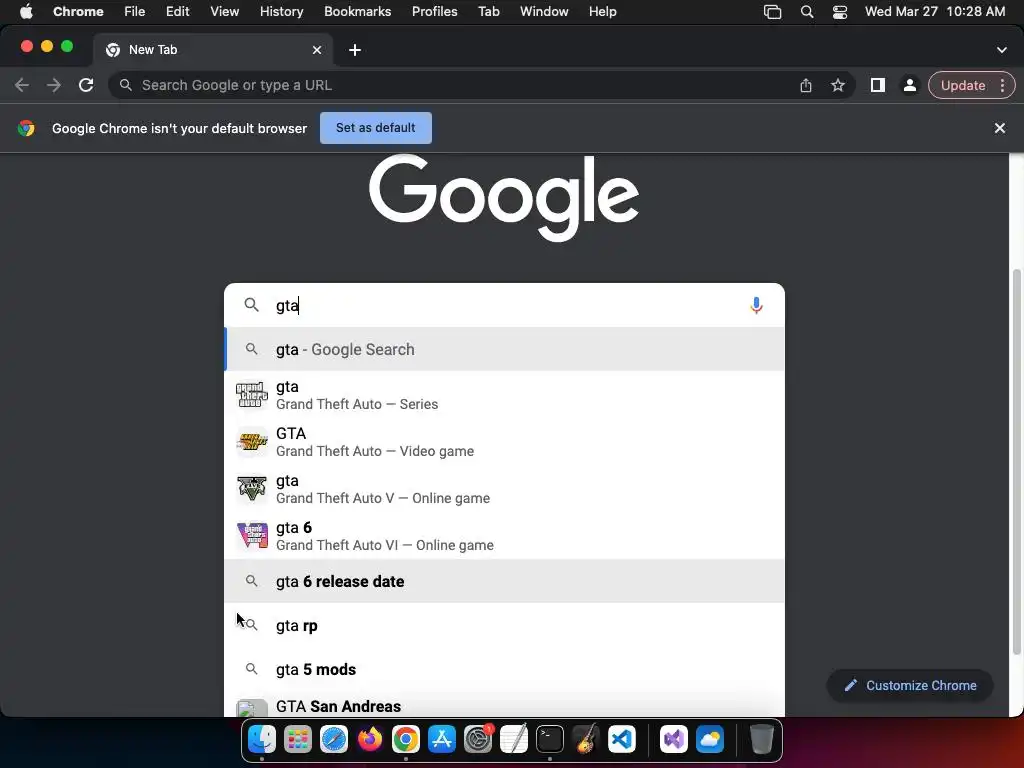The height and width of the screenshot is (768, 1024).
Task: Close the New Tab tab
Action: [x=317, y=50]
